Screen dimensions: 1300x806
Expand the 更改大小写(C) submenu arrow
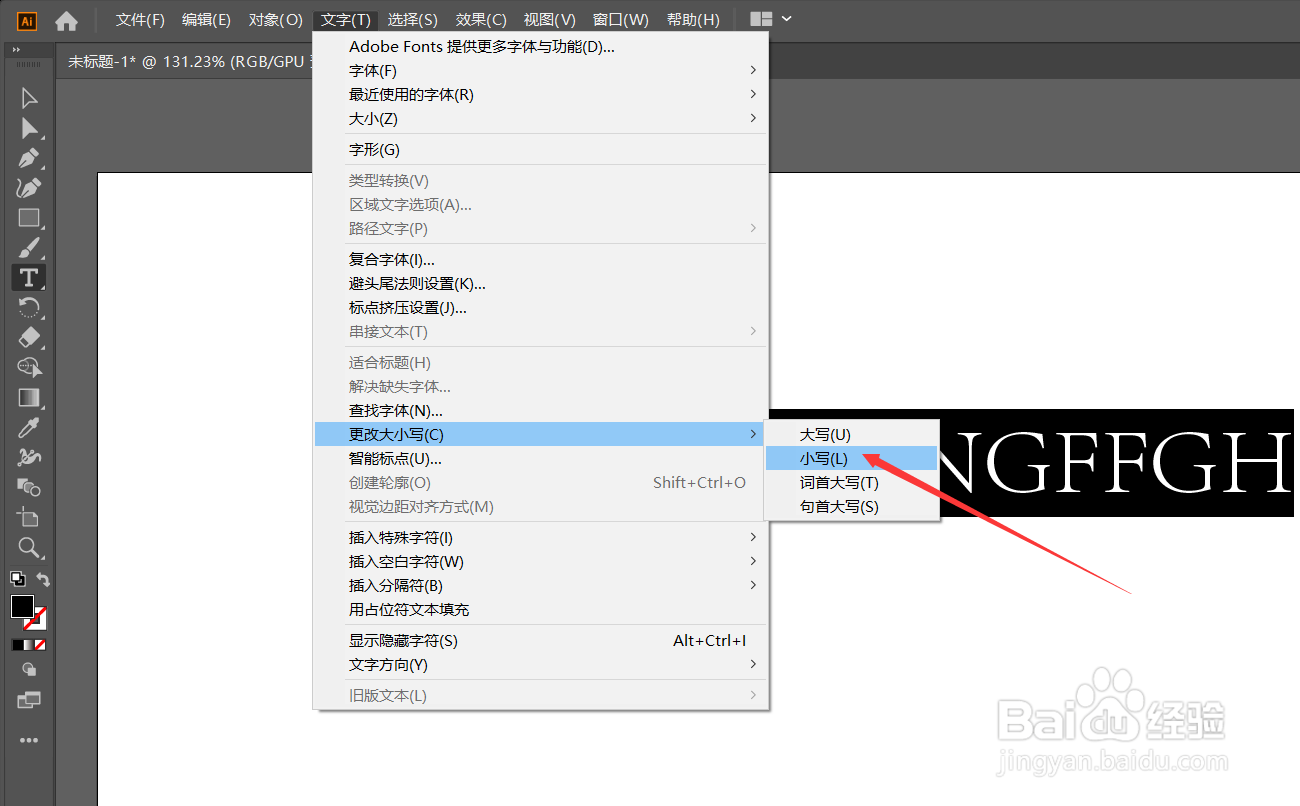752,434
